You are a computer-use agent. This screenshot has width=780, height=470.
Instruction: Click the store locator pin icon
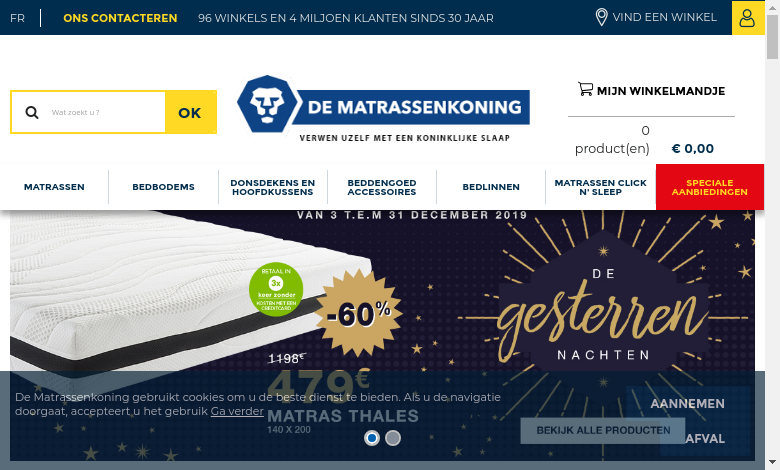point(601,17)
